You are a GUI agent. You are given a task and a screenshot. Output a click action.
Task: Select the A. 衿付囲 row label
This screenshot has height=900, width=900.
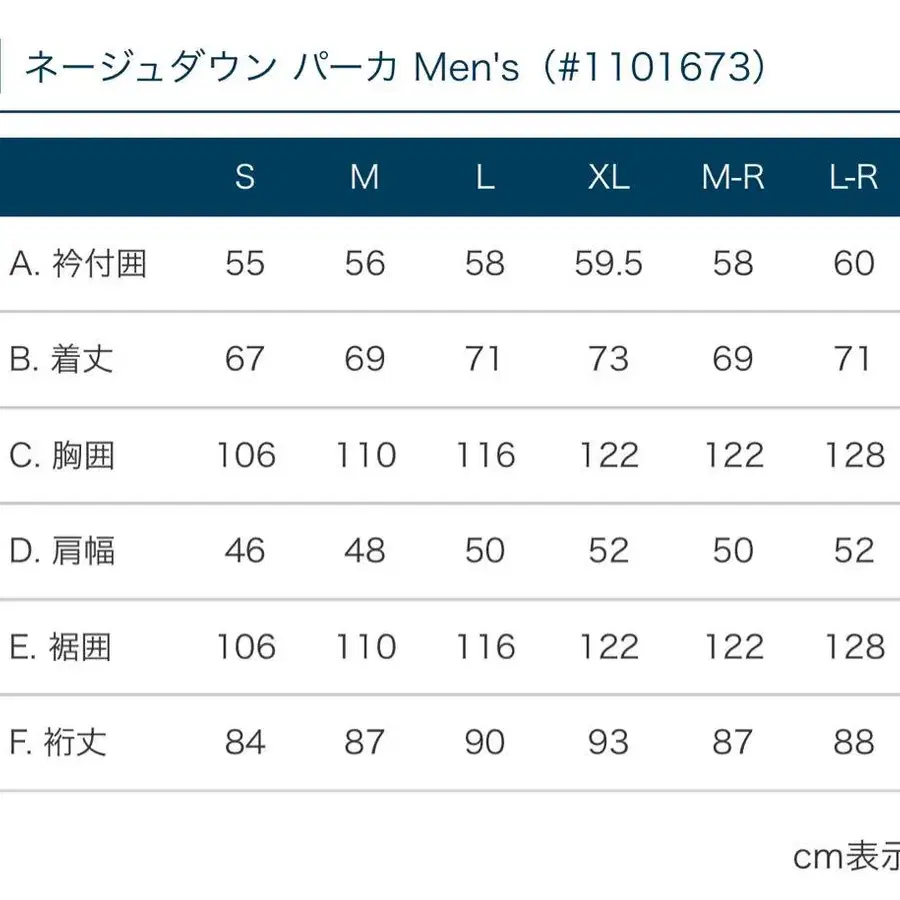tap(78, 264)
